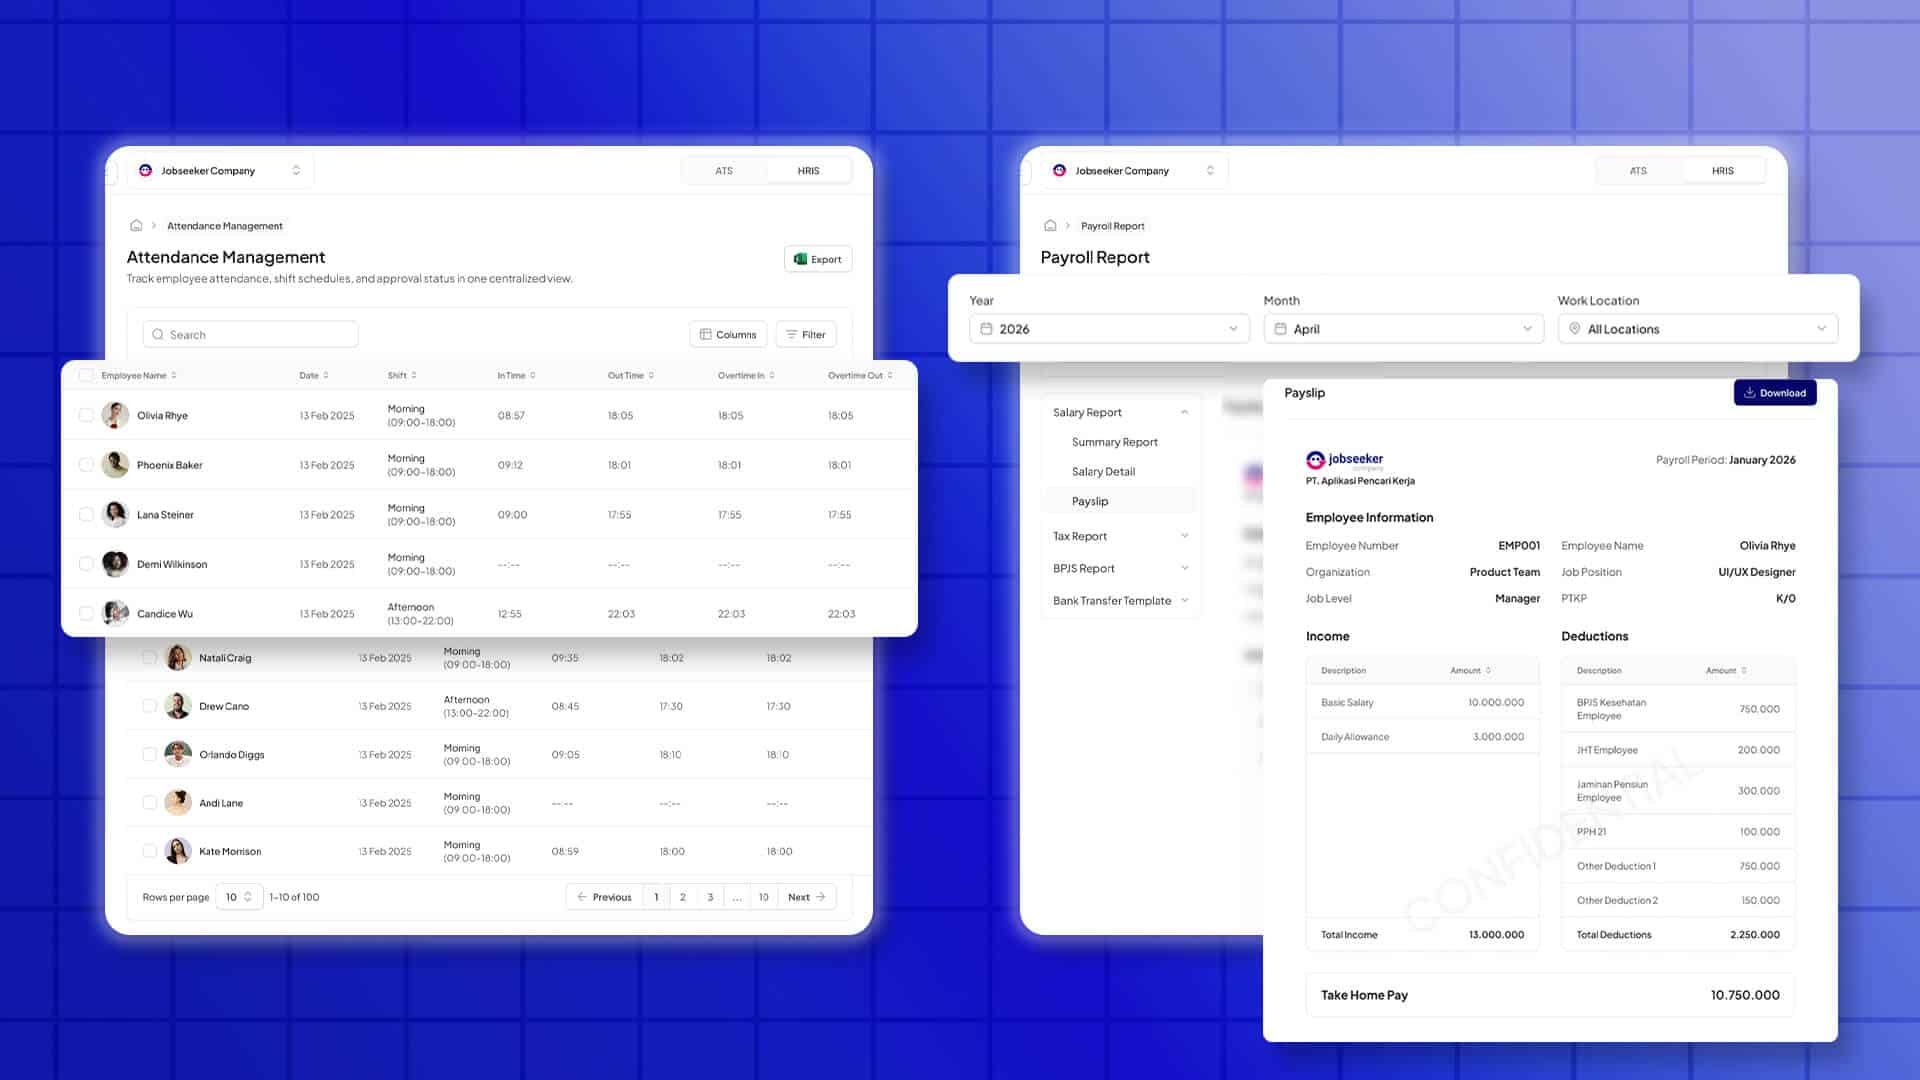Select Natali Craig row checkbox
The image size is (1920, 1080).
click(149, 658)
